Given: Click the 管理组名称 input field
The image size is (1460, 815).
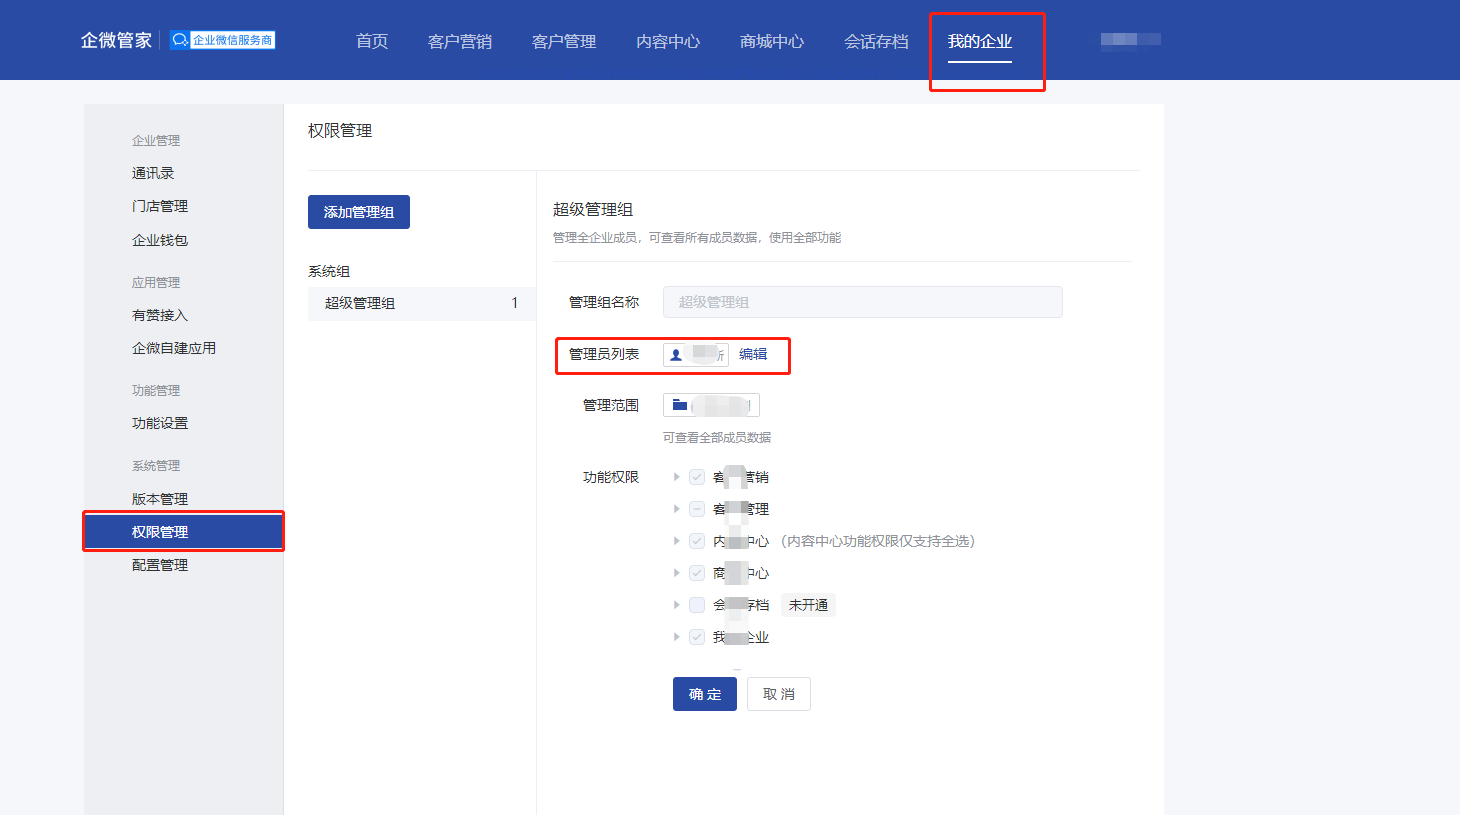Looking at the screenshot, I should tap(862, 302).
